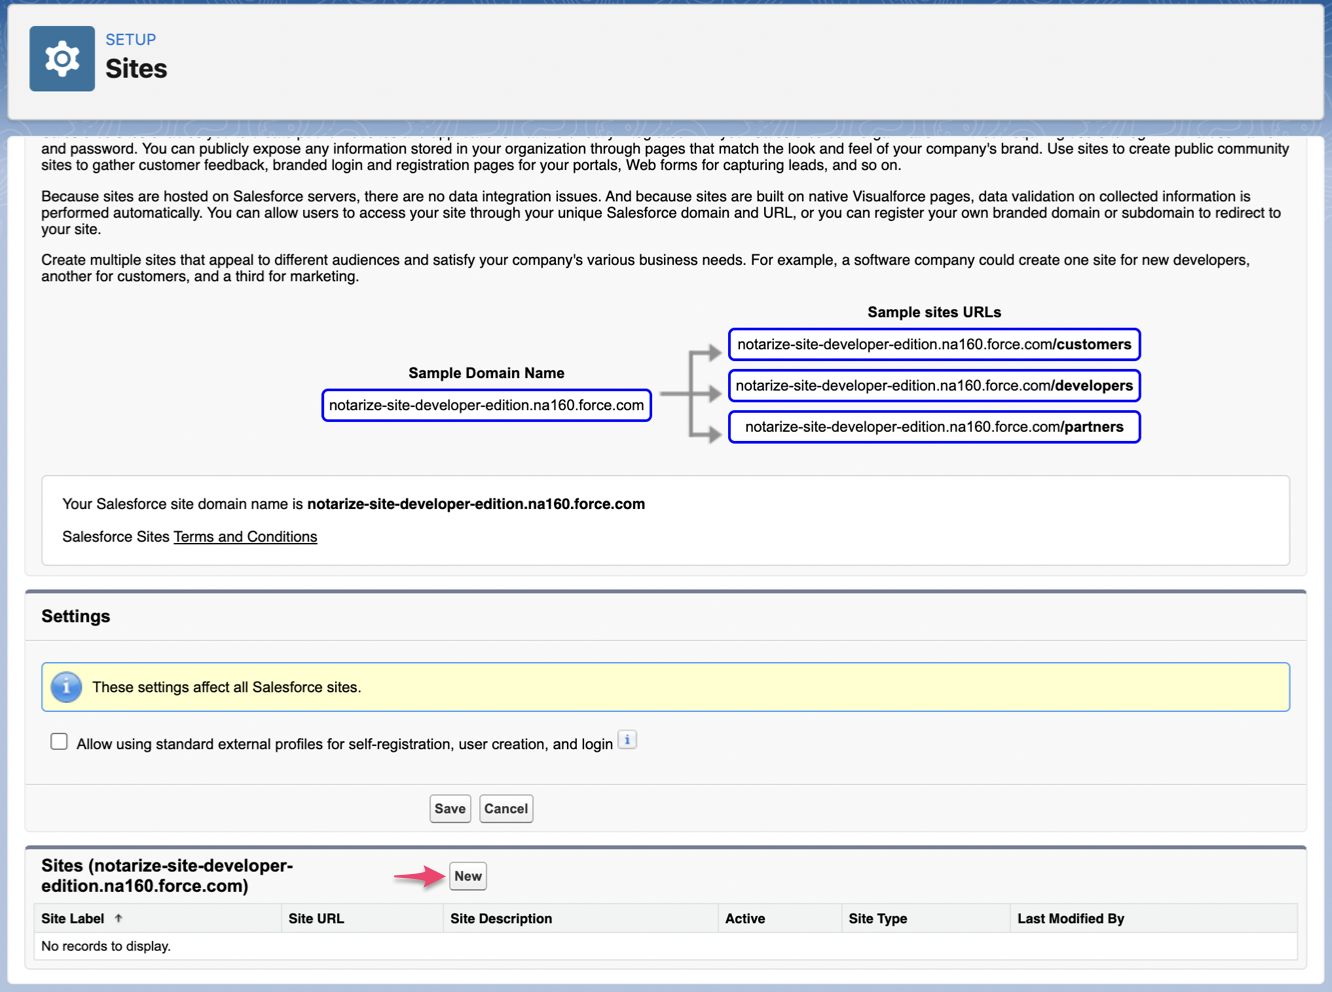The height and width of the screenshot is (992, 1332).
Task: Click the sort arrow next to Site Label
Action: point(118,918)
